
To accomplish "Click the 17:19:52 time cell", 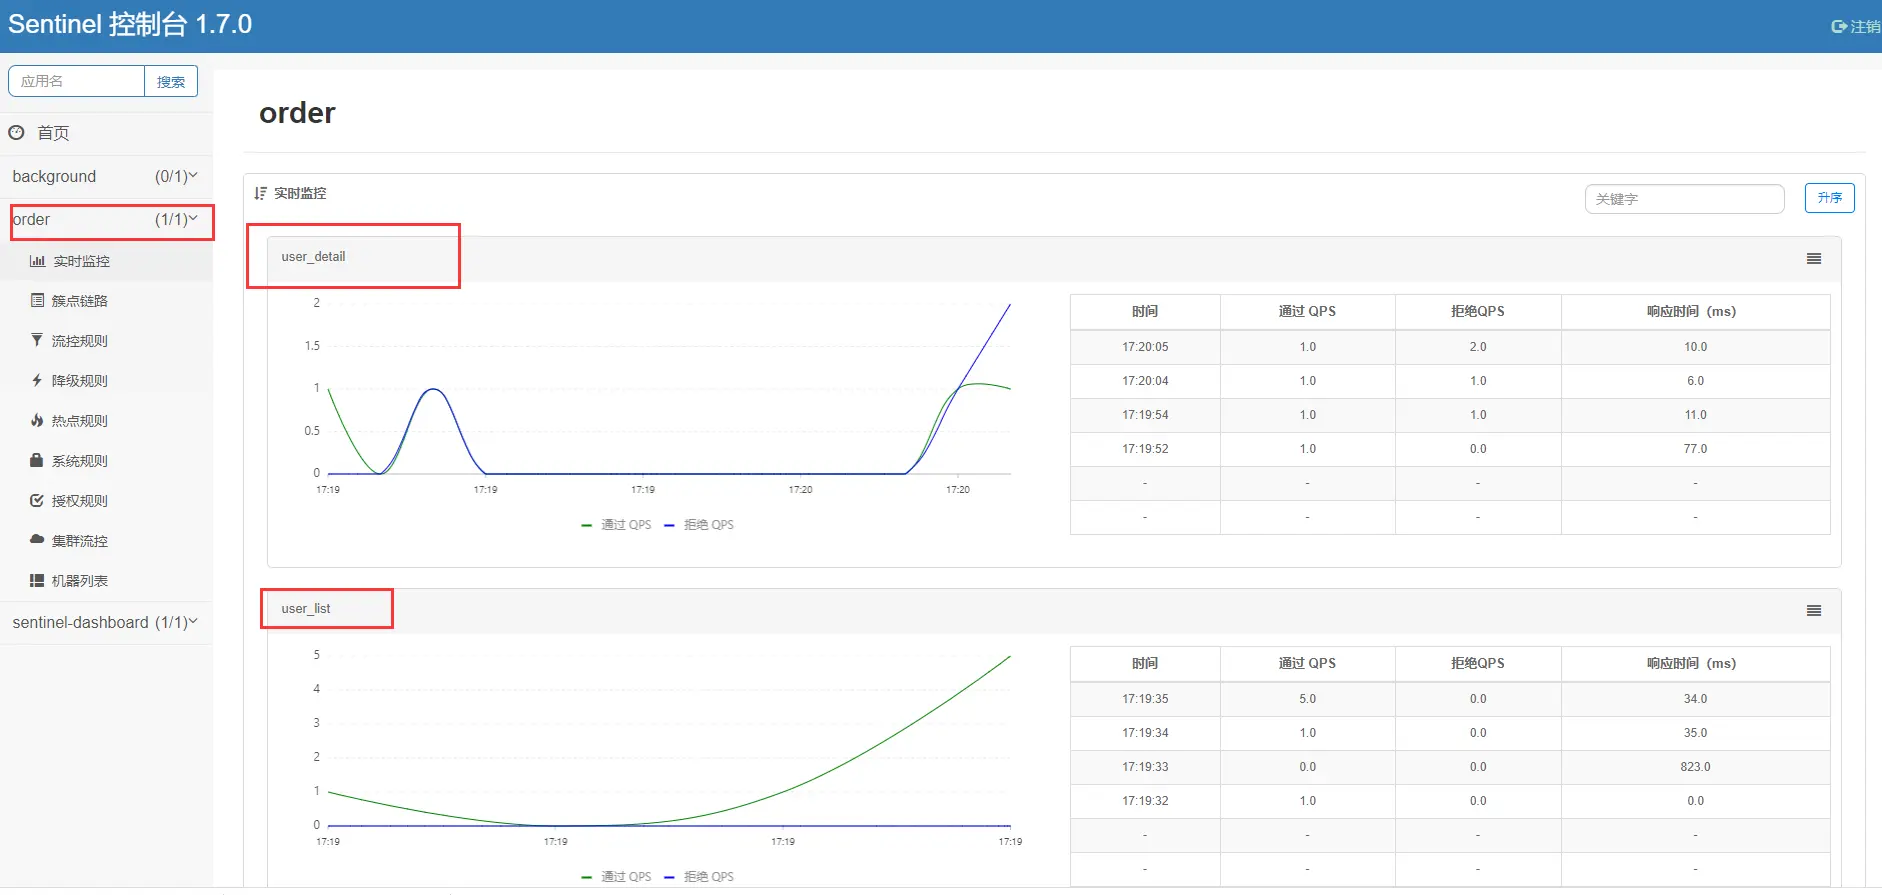I will pyautogui.click(x=1145, y=449).
